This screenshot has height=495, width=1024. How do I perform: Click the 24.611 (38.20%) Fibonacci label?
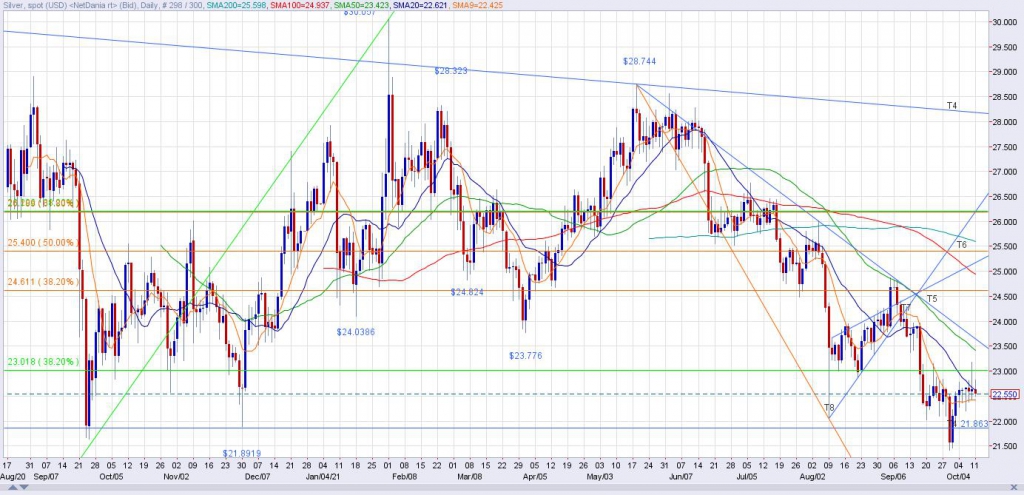[x=43, y=282]
